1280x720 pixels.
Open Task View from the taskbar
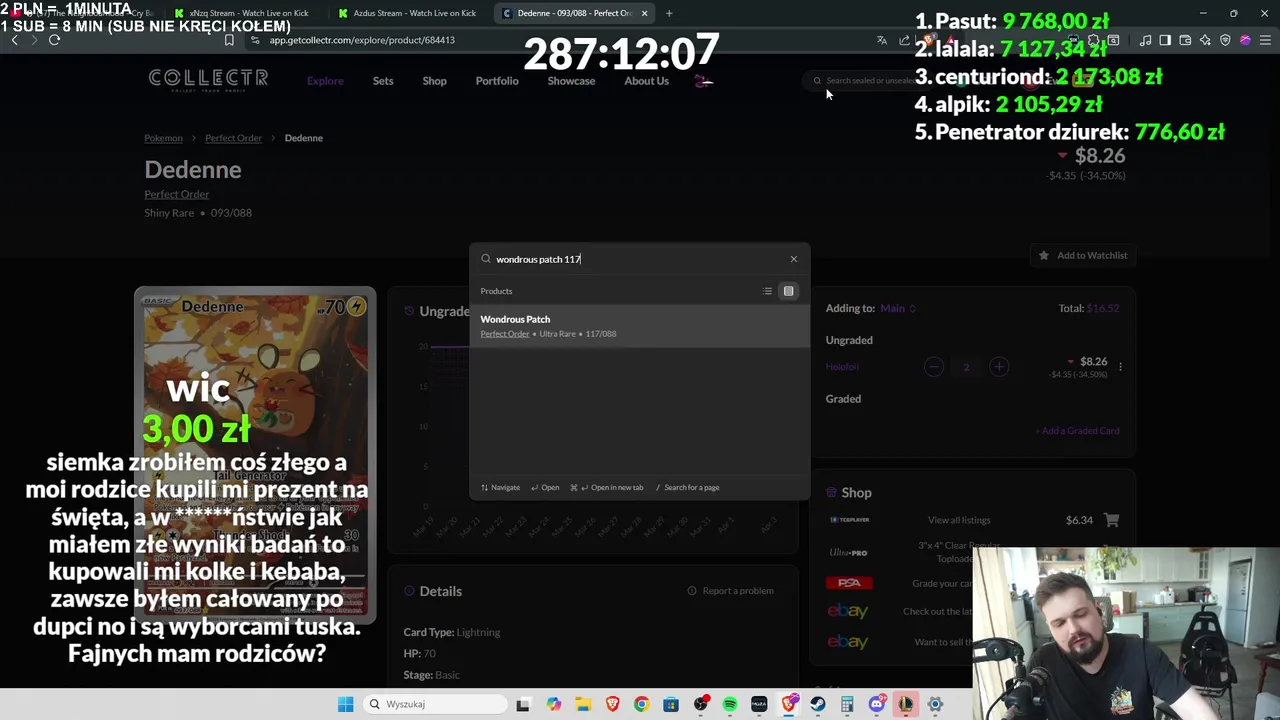[x=522, y=704]
